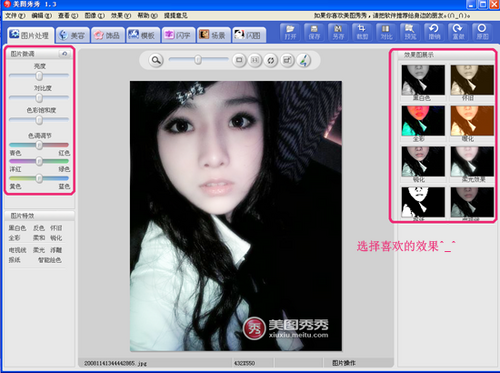This screenshot has height=373, width=500.
Task: Open the 打开 (Open file) toolbar icon
Action: pyautogui.click(x=290, y=32)
